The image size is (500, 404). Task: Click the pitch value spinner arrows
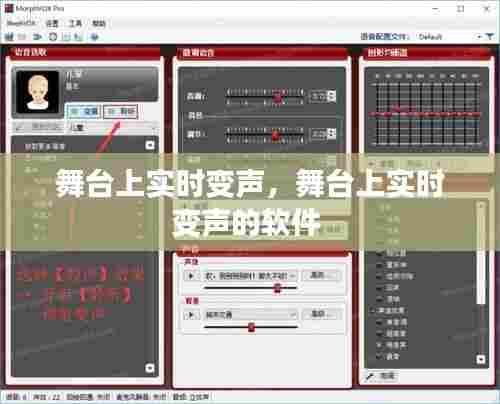[331, 96]
